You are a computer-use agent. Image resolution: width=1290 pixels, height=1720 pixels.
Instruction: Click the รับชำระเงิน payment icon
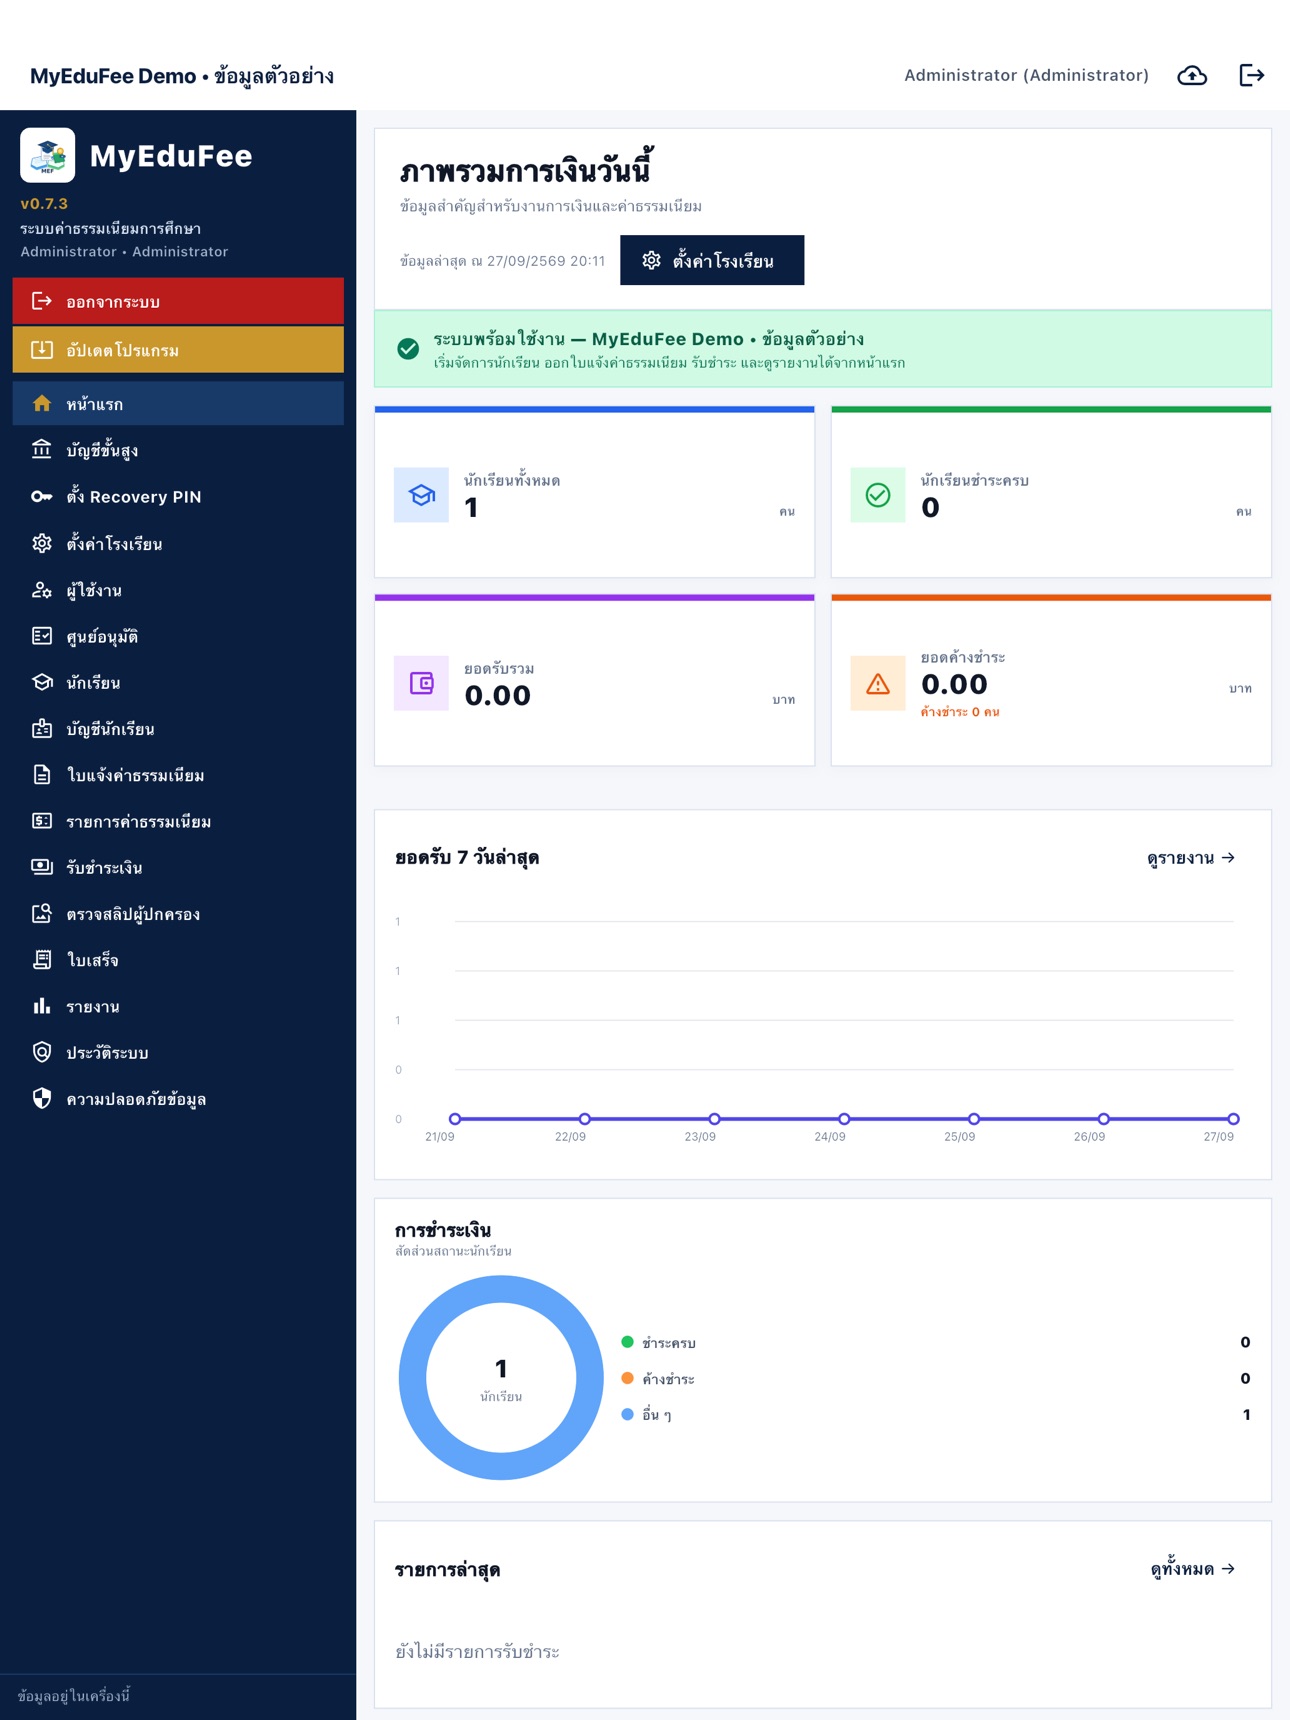pyautogui.click(x=42, y=867)
